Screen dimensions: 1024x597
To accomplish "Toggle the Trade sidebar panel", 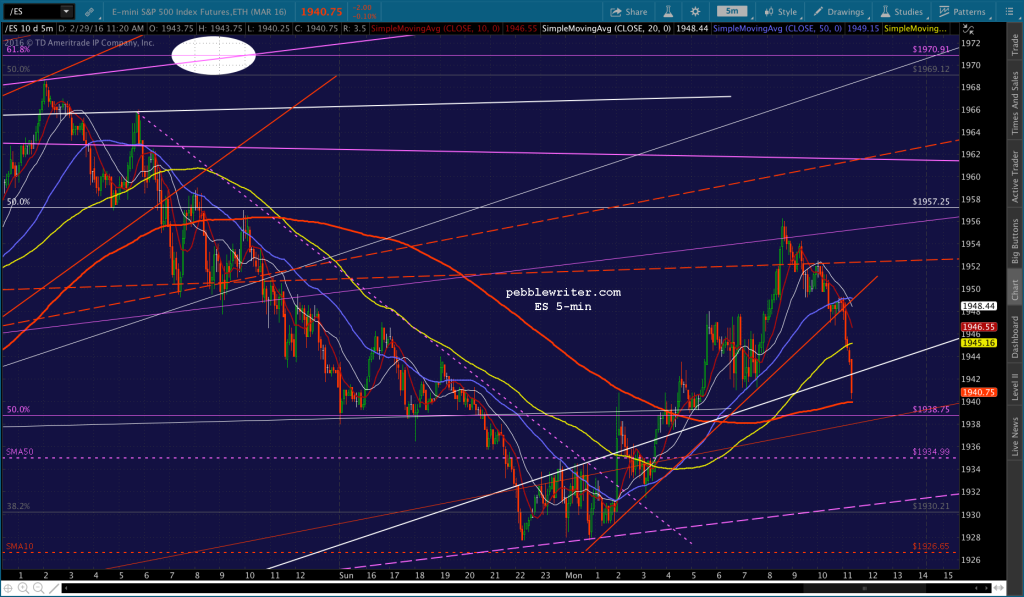I will 1015,44.
